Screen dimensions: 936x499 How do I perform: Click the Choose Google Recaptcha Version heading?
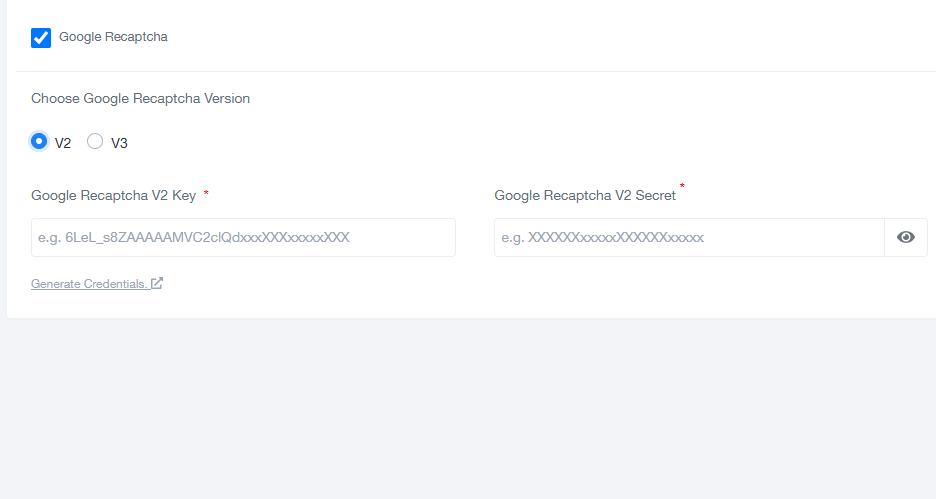[140, 98]
